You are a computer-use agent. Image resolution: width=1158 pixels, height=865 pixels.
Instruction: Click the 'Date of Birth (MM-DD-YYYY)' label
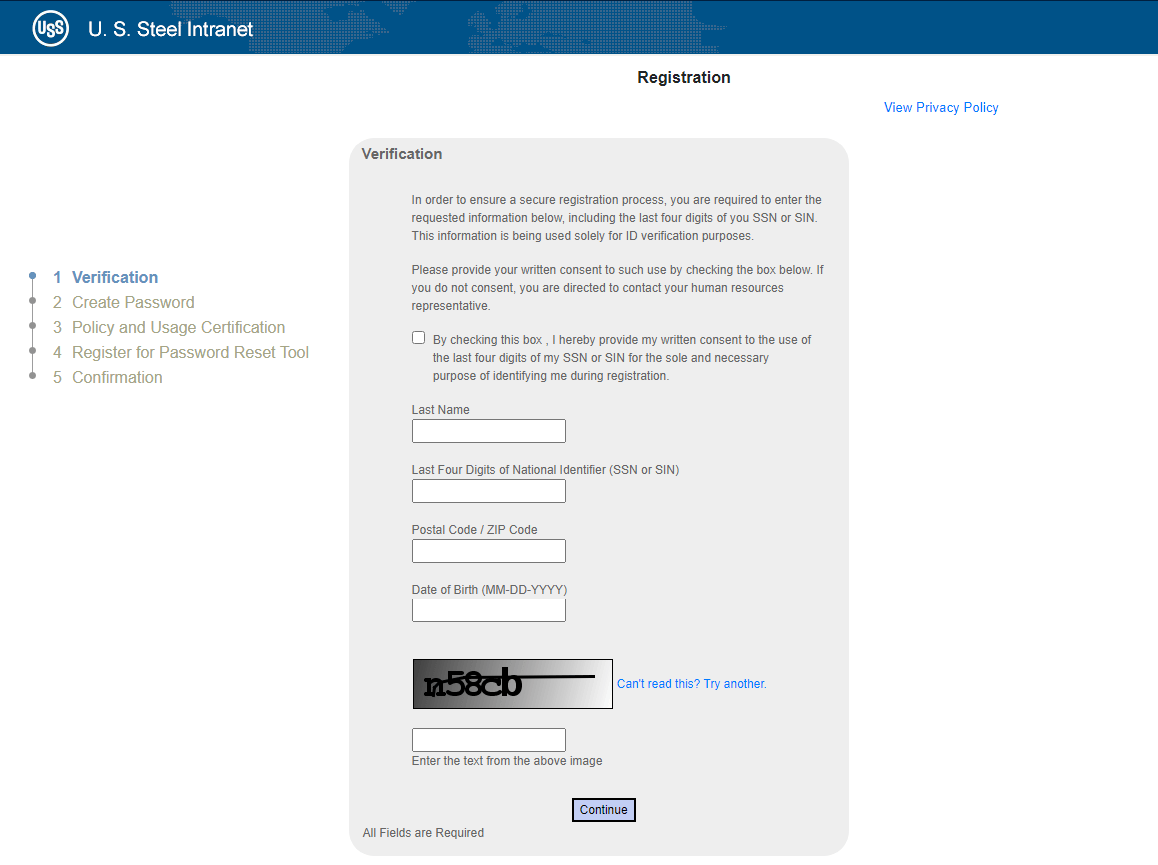click(489, 589)
